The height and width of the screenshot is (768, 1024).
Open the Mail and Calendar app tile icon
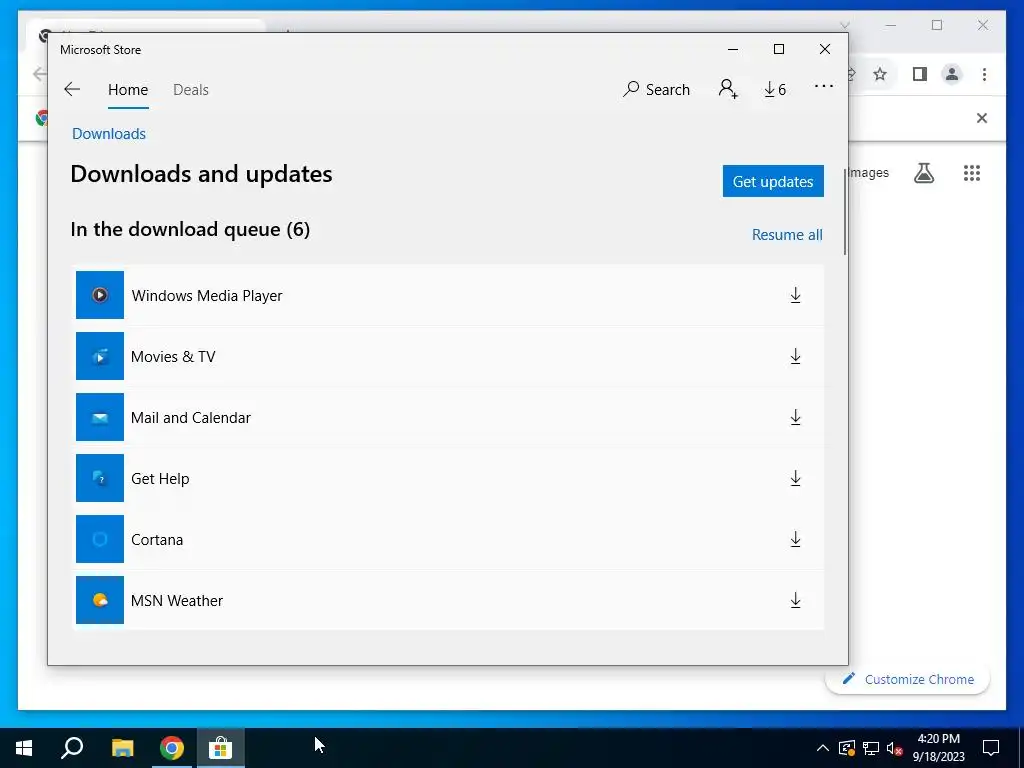[x=100, y=417]
